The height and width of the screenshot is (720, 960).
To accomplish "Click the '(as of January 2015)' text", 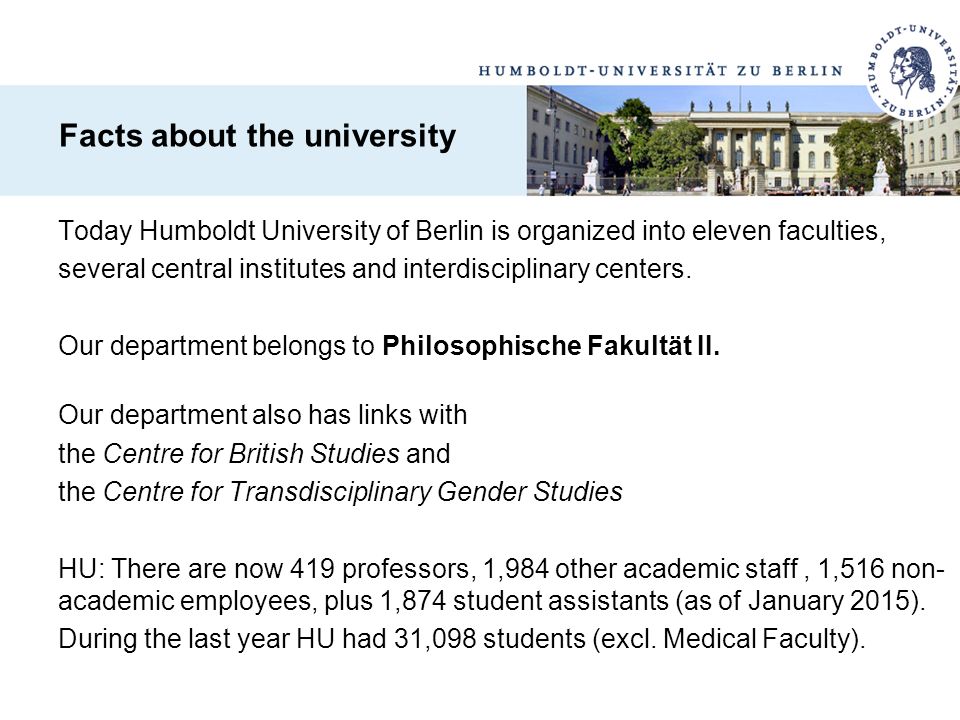I will point(801,600).
